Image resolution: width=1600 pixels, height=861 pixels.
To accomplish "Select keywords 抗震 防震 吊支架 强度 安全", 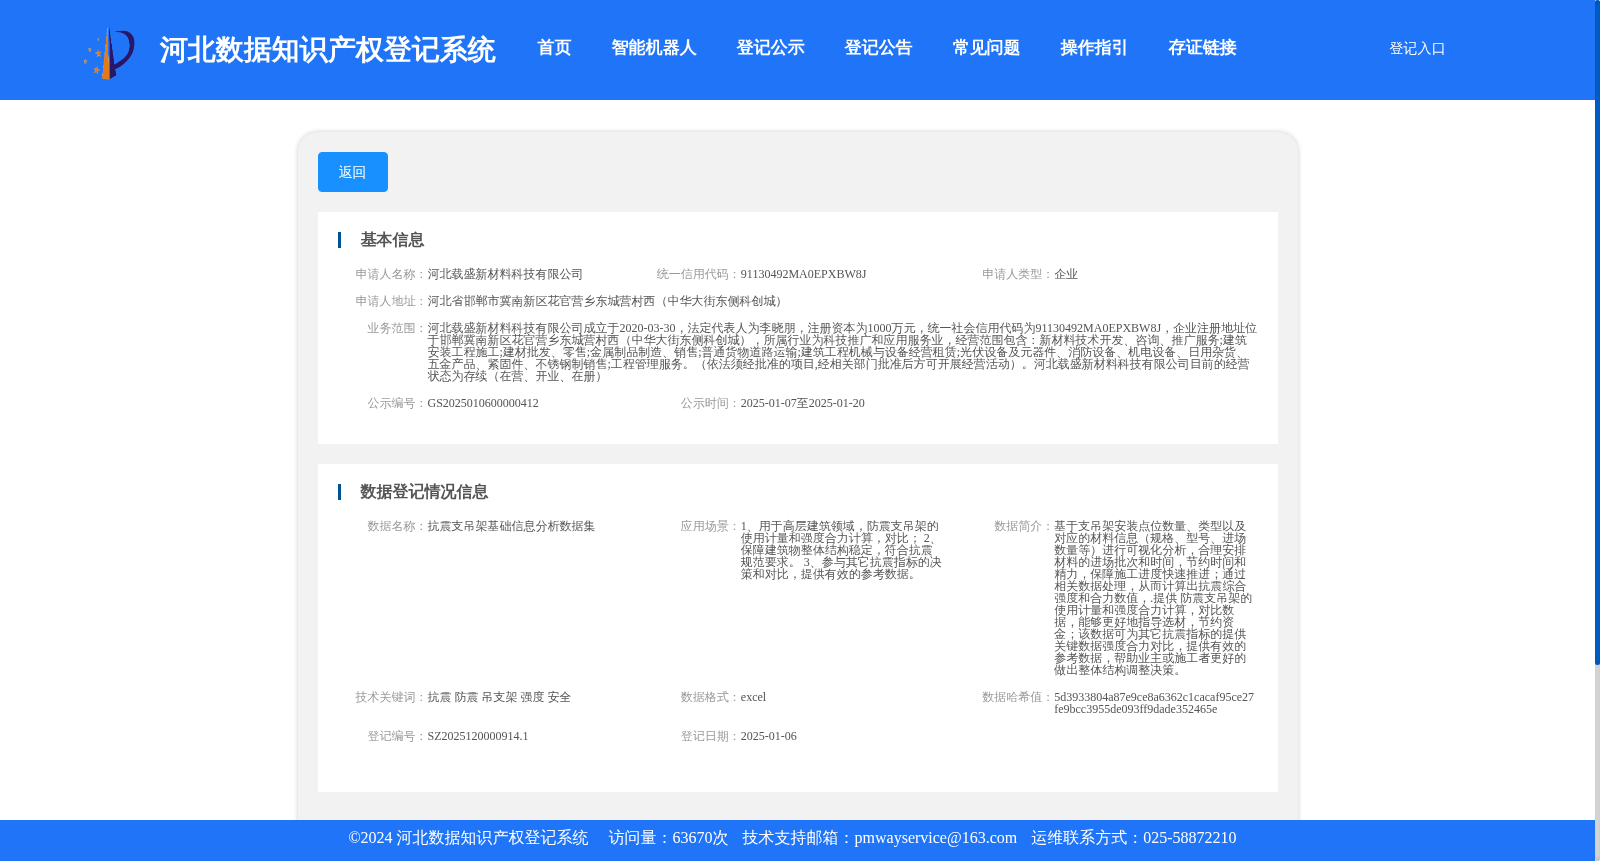I will coord(499,697).
